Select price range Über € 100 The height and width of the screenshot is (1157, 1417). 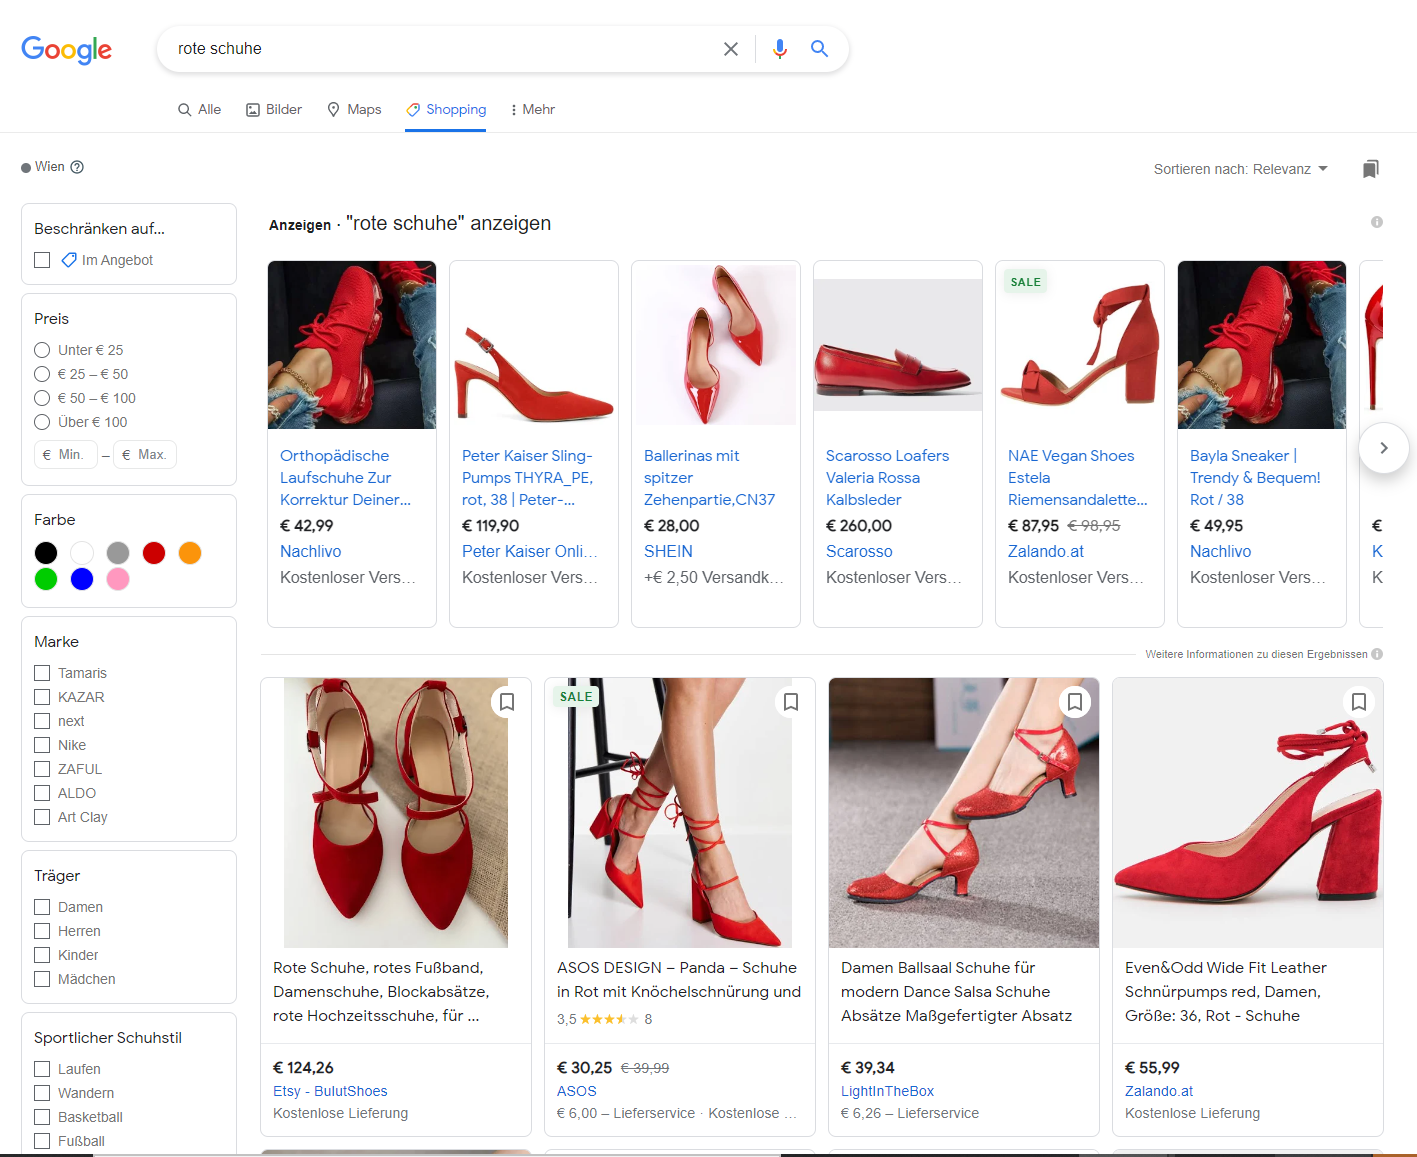pyautogui.click(x=42, y=422)
